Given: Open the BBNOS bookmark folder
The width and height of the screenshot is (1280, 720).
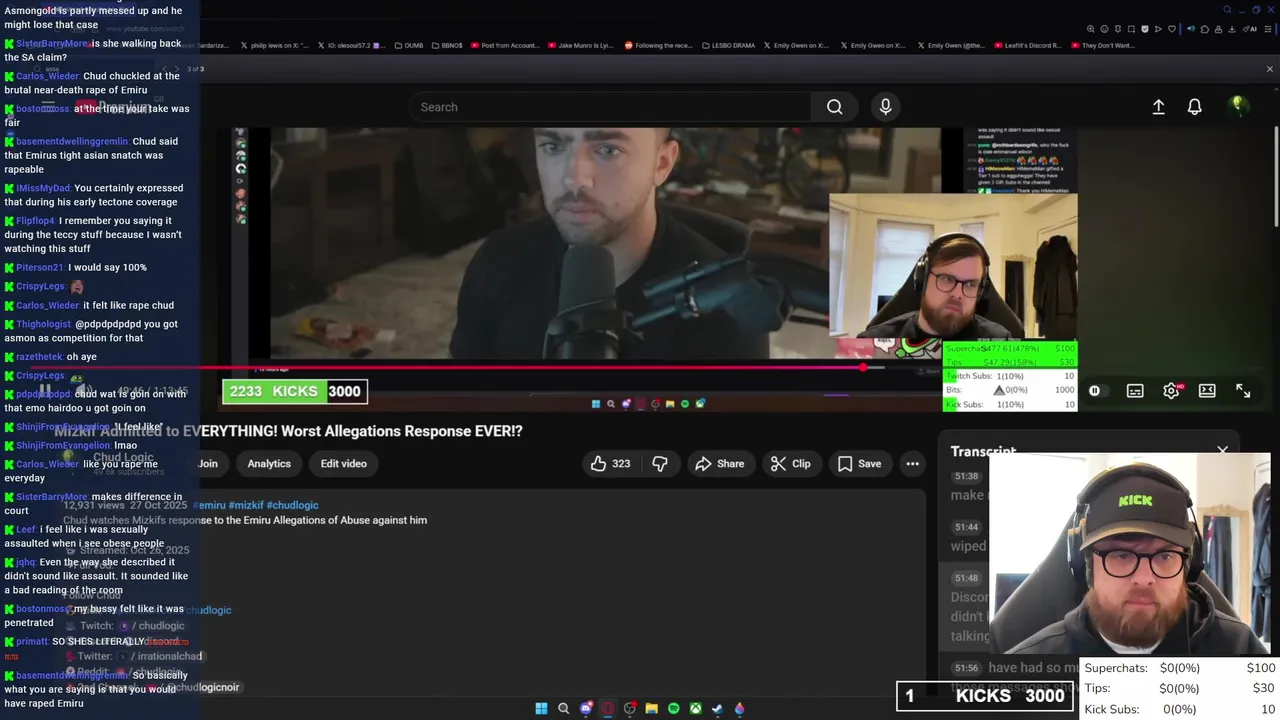Looking at the screenshot, I should coord(447,45).
